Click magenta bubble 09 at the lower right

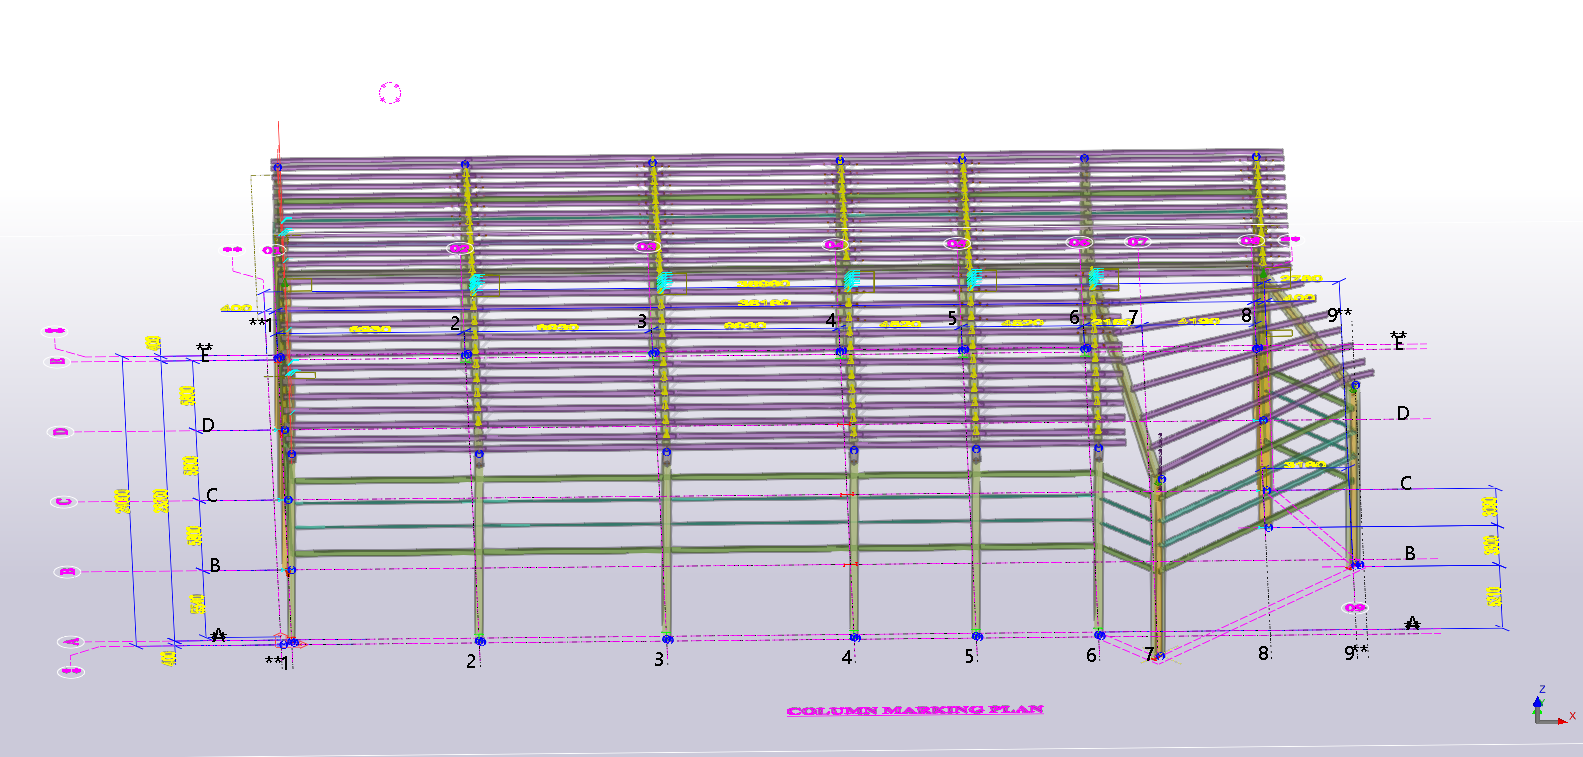click(1355, 608)
